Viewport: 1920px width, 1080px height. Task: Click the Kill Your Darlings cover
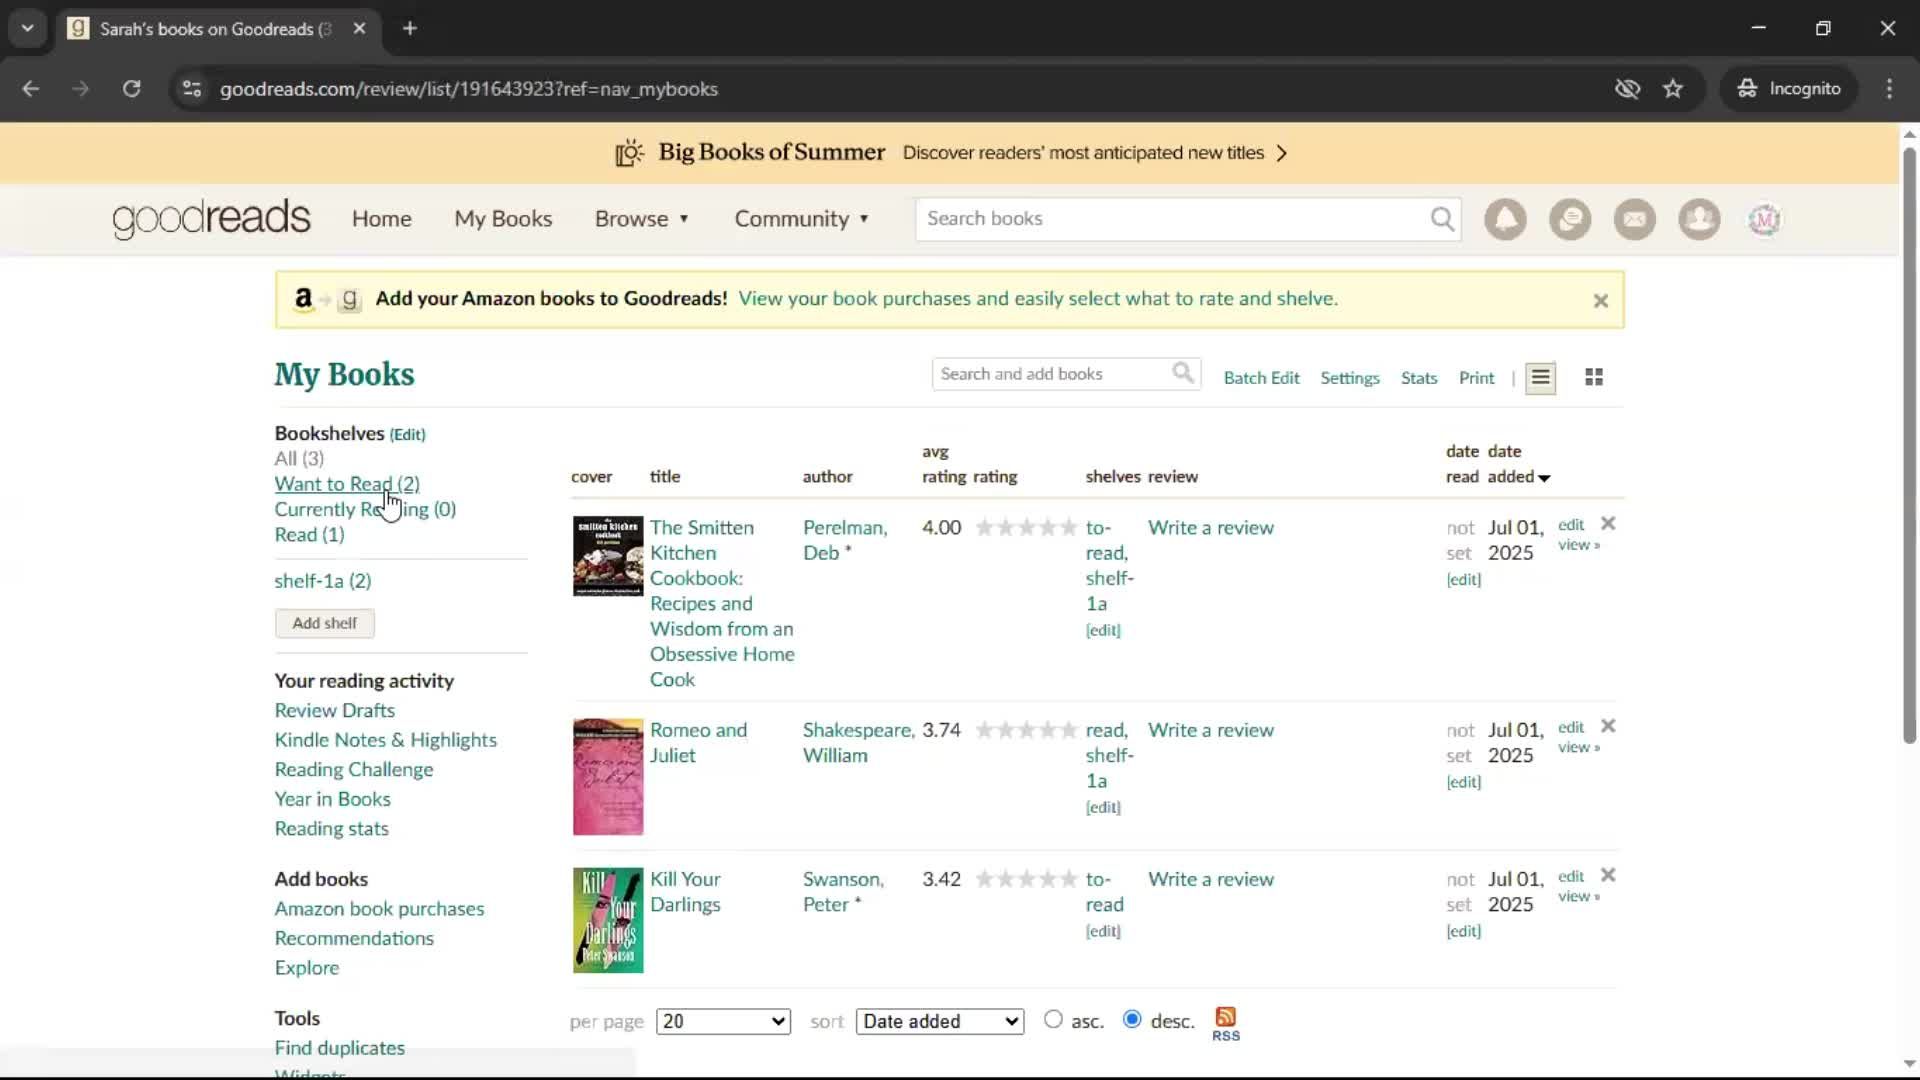pyautogui.click(x=608, y=920)
